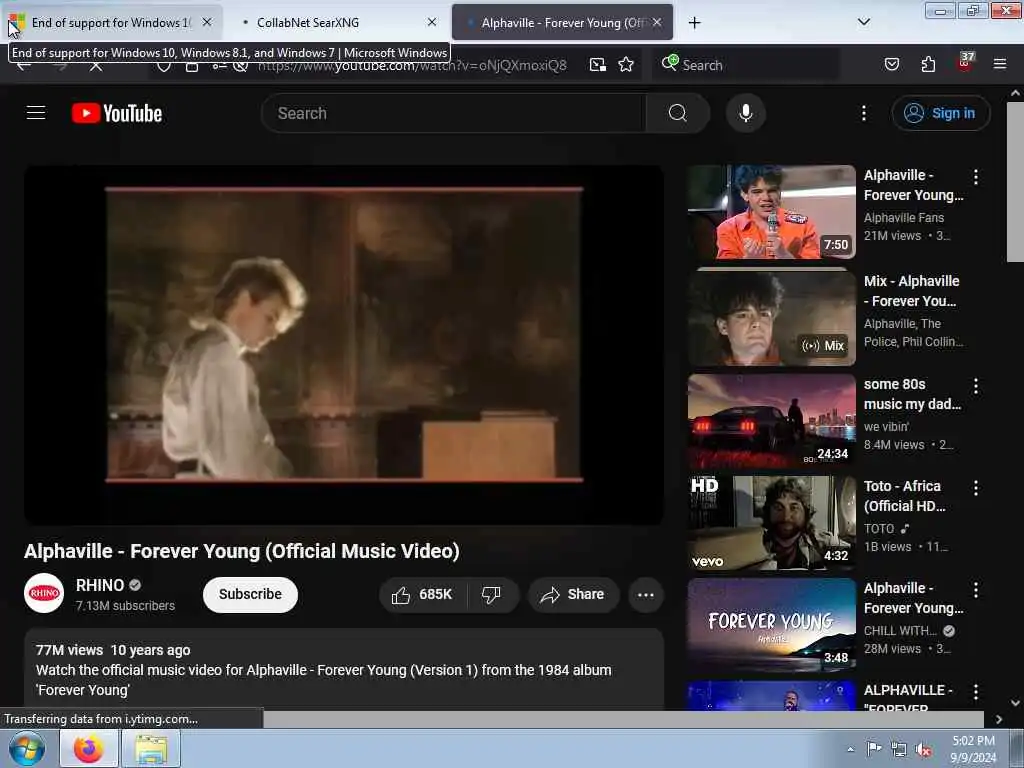The width and height of the screenshot is (1024, 768).
Task: Click the ad-blocker extension badge showing 37
Action: tap(965, 63)
